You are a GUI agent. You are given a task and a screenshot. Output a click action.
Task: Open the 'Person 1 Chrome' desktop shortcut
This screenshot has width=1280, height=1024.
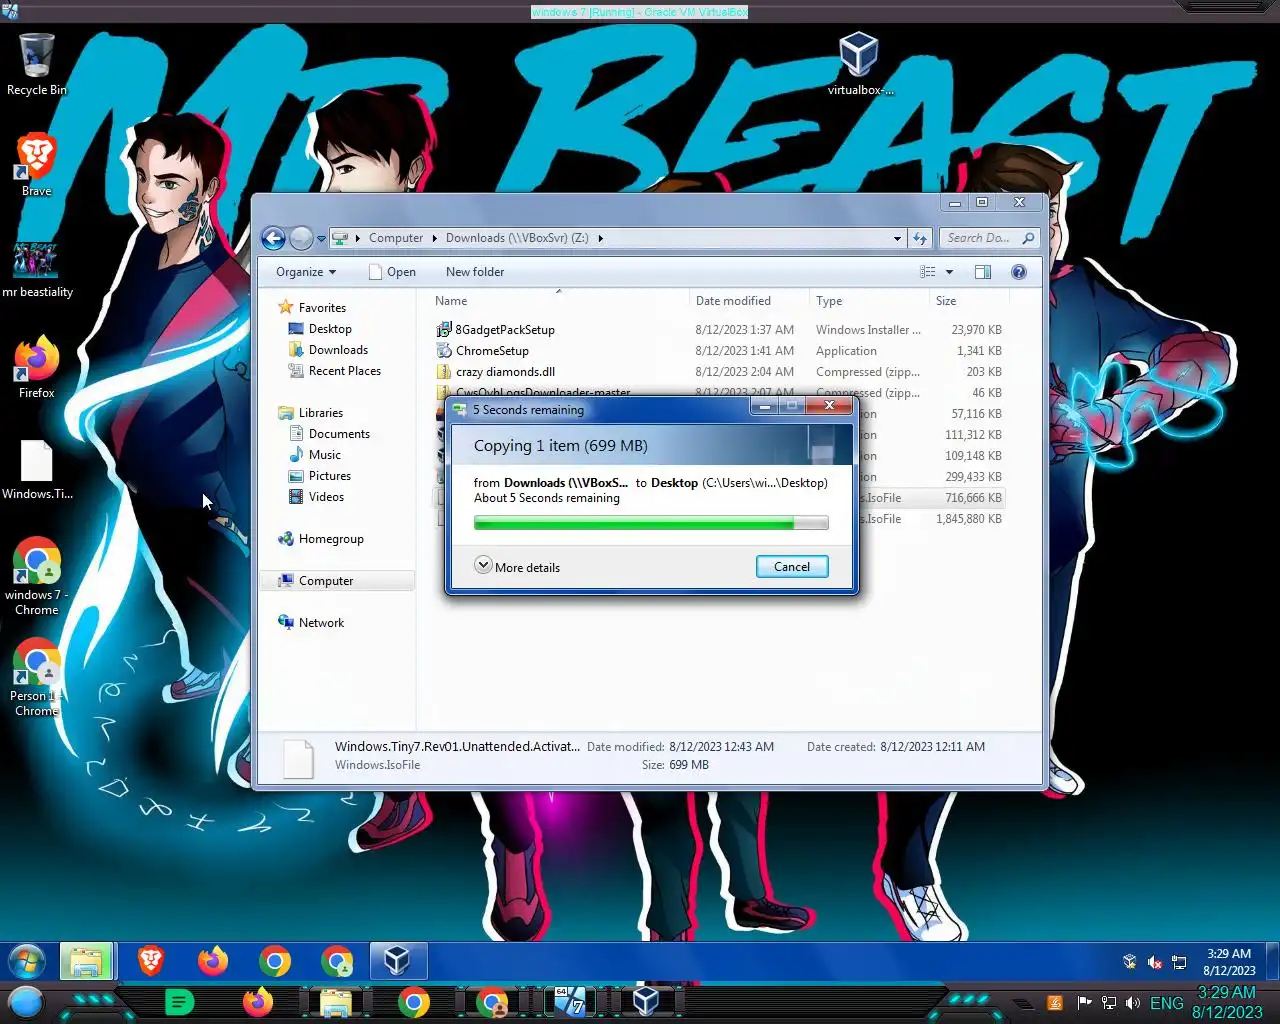(36, 678)
